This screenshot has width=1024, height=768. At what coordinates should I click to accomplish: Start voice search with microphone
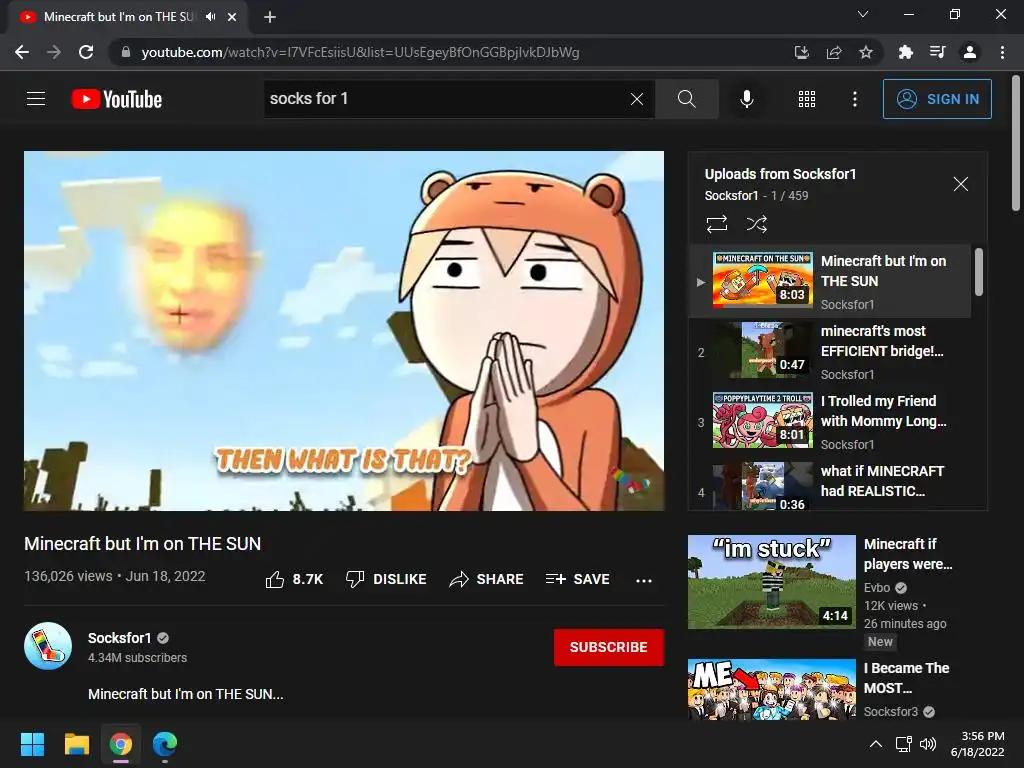(746, 99)
